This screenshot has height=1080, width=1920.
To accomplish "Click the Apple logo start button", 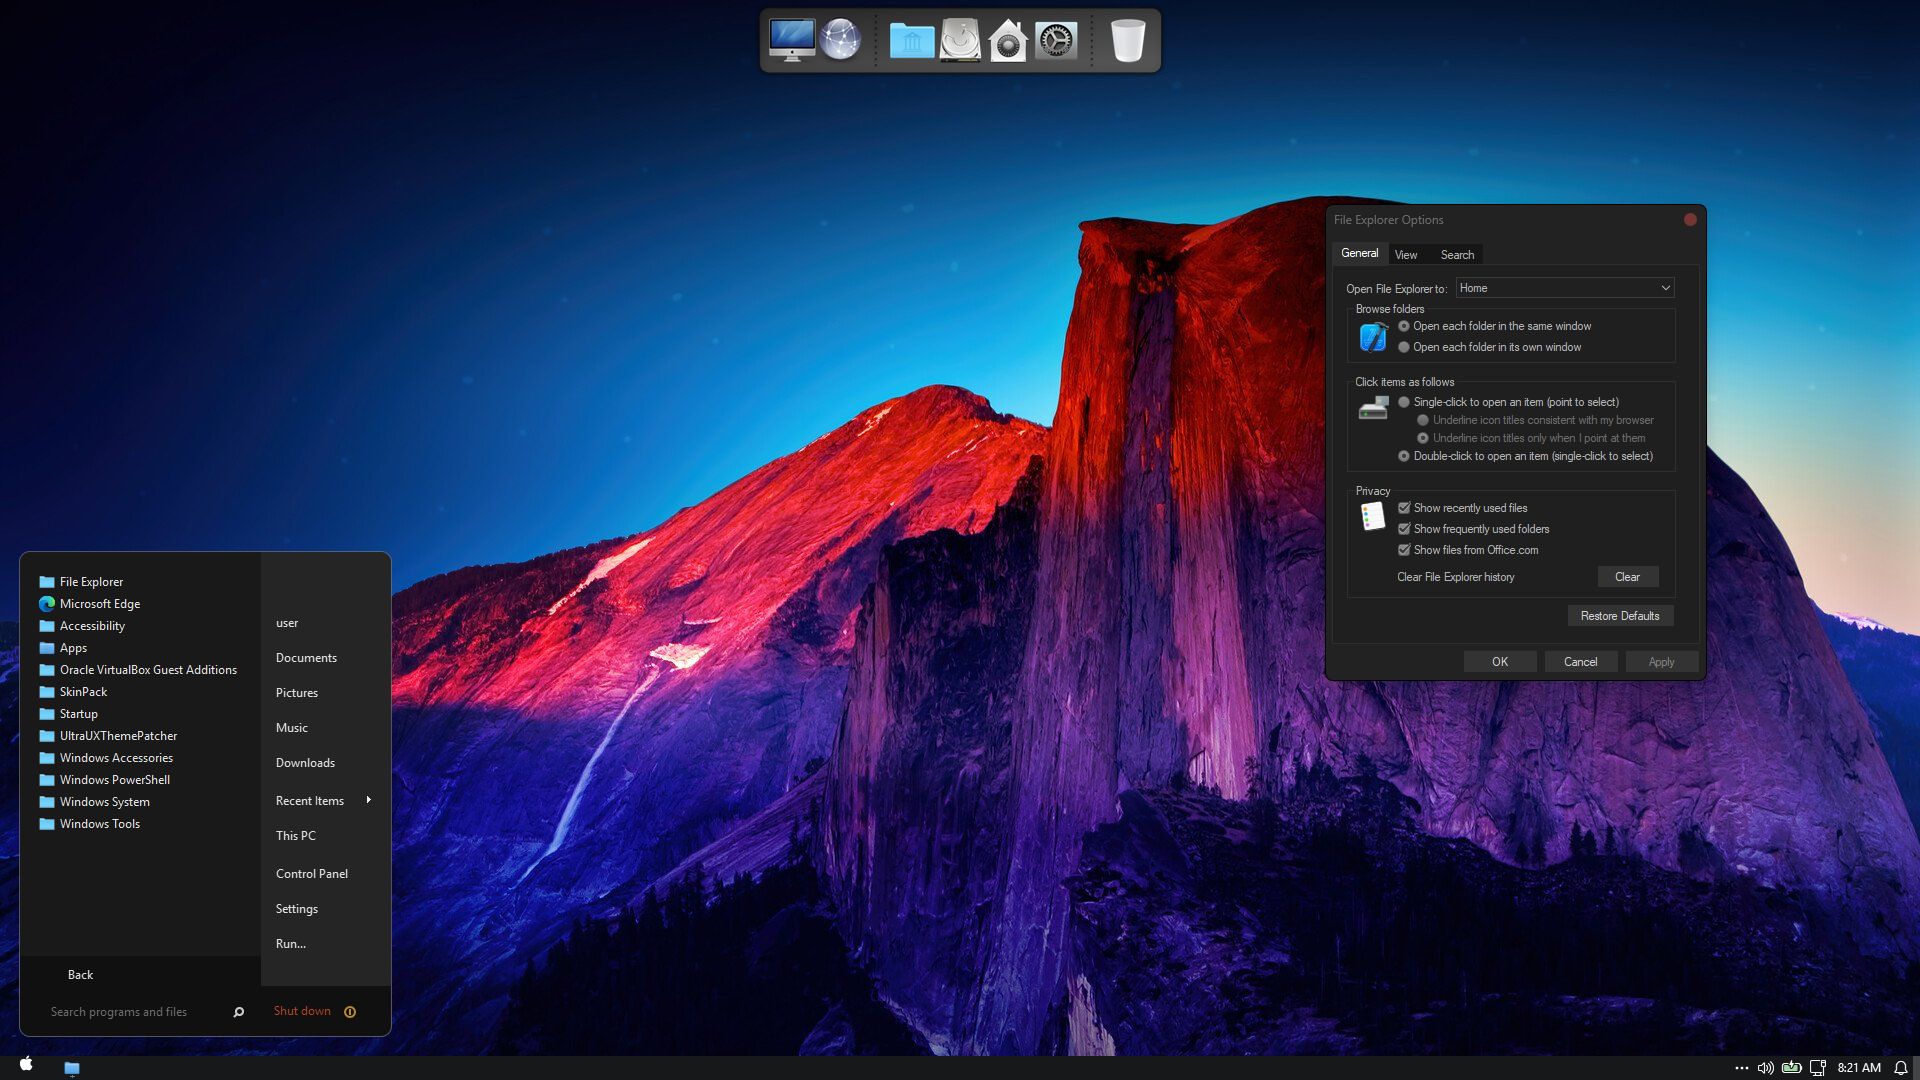I will (x=26, y=1064).
